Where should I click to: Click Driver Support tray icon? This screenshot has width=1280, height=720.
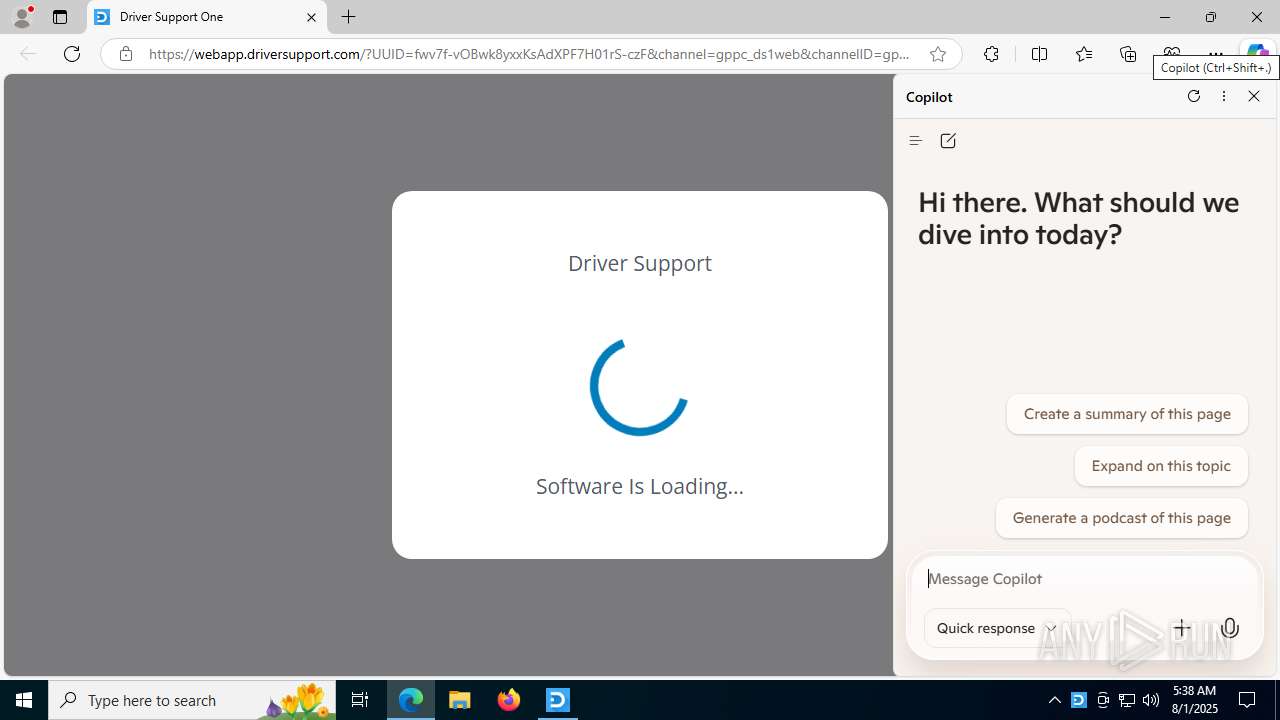[1078, 700]
